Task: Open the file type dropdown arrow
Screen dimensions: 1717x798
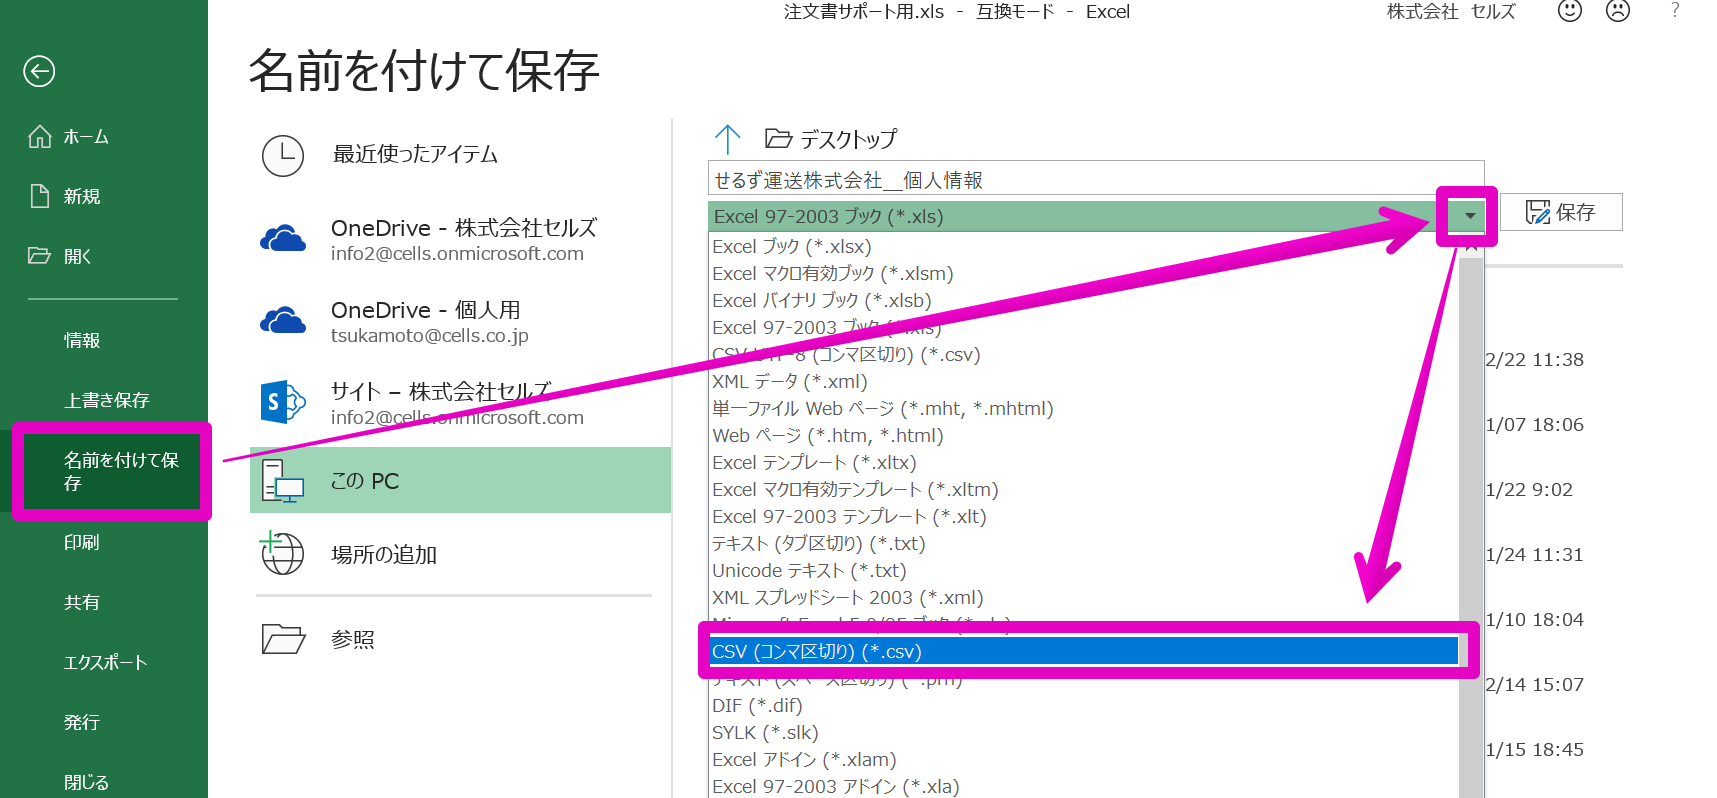Action: [x=1469, y=216]
